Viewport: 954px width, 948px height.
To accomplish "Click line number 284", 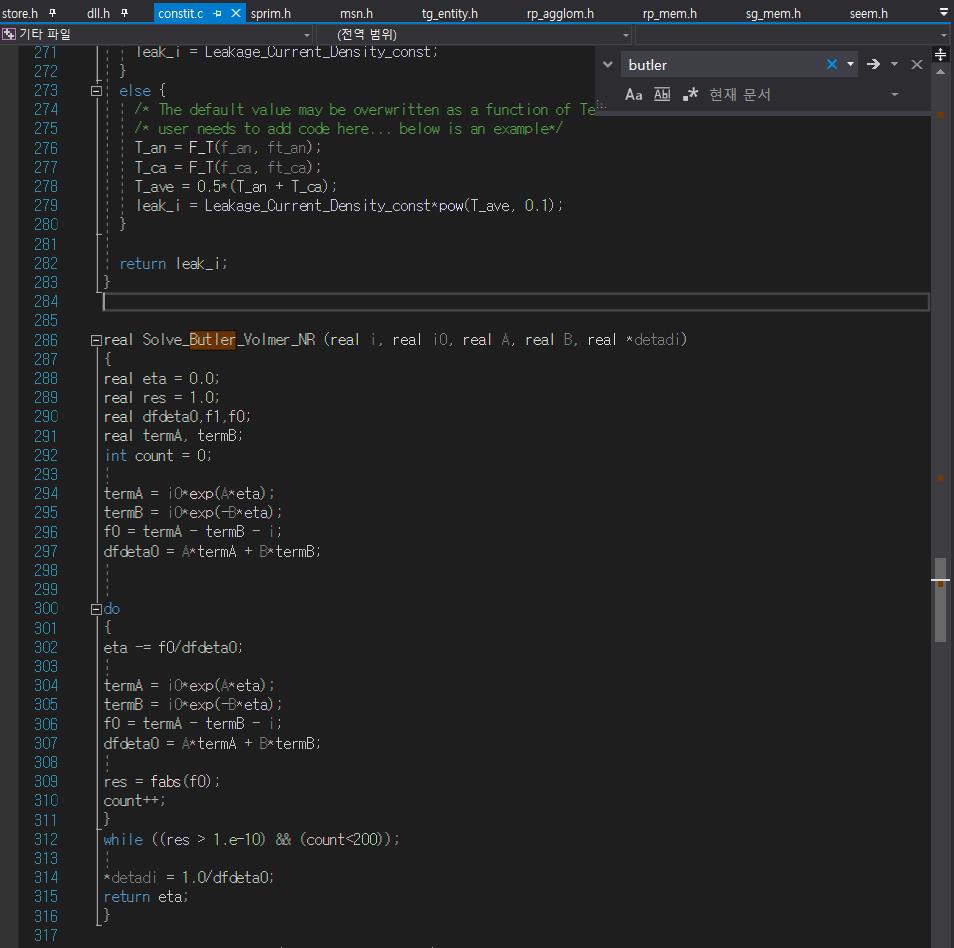I will (46, 301).
